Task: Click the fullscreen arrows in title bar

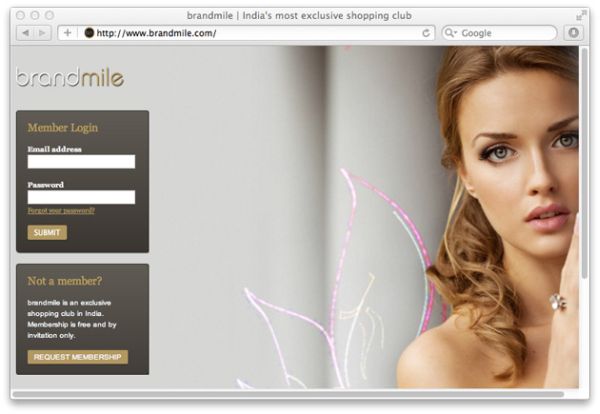Action: pyautogui.click(x=581, y=16)
